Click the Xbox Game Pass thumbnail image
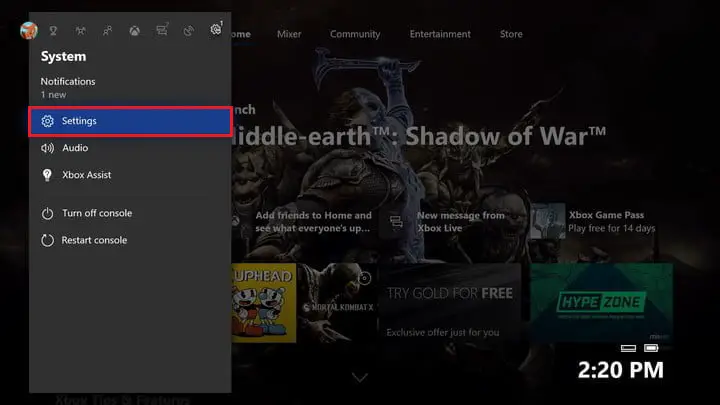 coord(547,222)
